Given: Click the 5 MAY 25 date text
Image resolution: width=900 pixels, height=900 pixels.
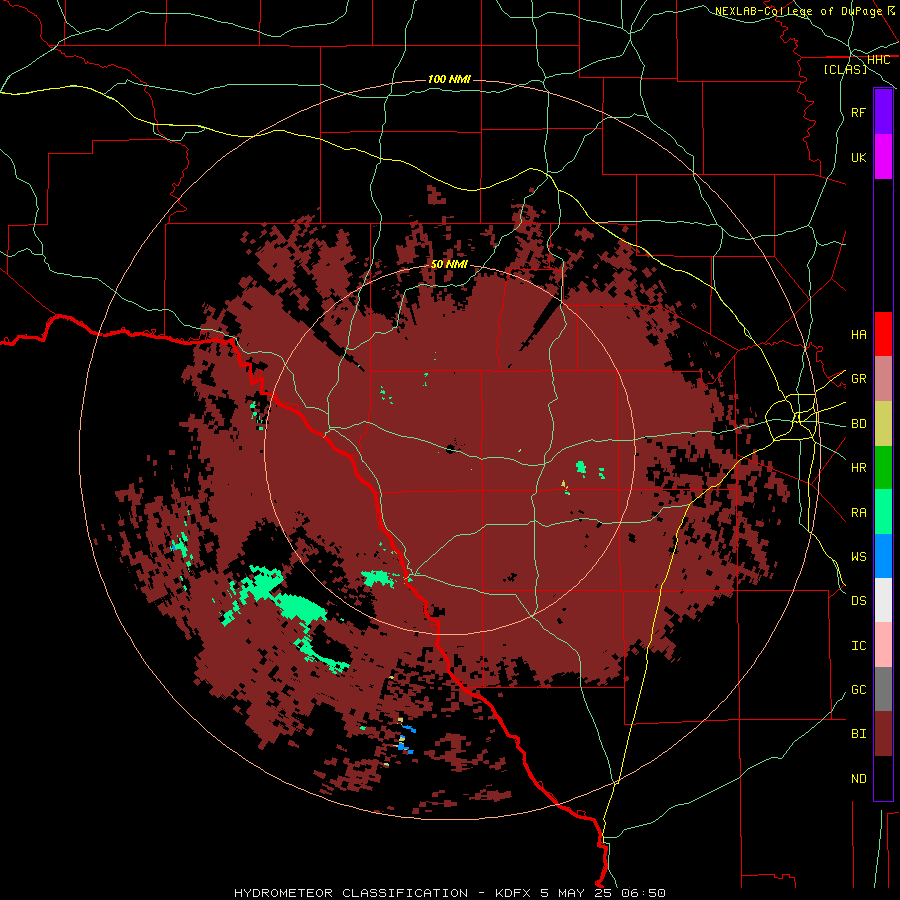Looking at the screenshot, I should [575, 893].
